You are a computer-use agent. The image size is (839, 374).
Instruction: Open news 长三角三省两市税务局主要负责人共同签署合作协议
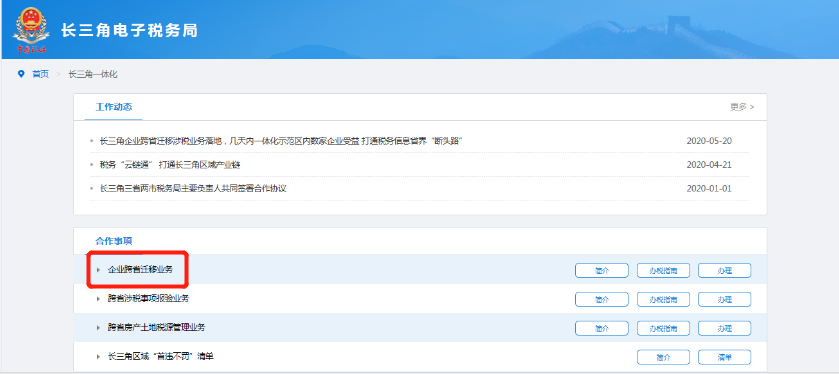tap(194, 188)
